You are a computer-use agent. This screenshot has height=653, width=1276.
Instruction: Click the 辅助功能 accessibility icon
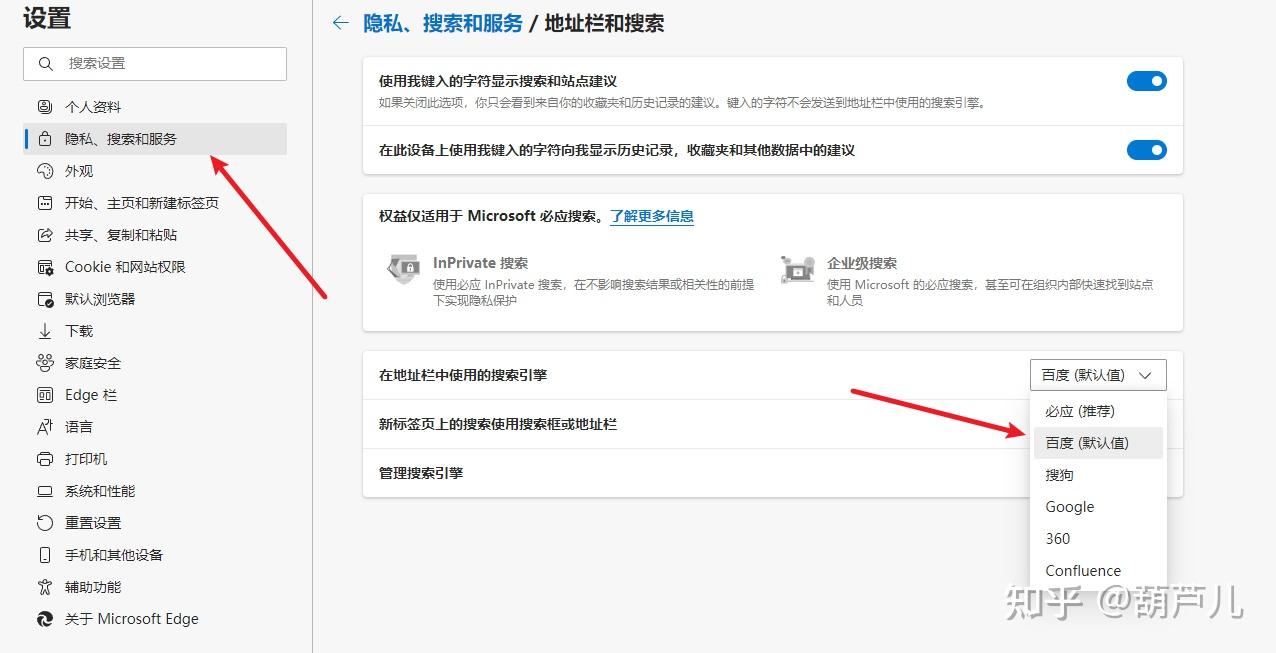(x=44, y=587)
